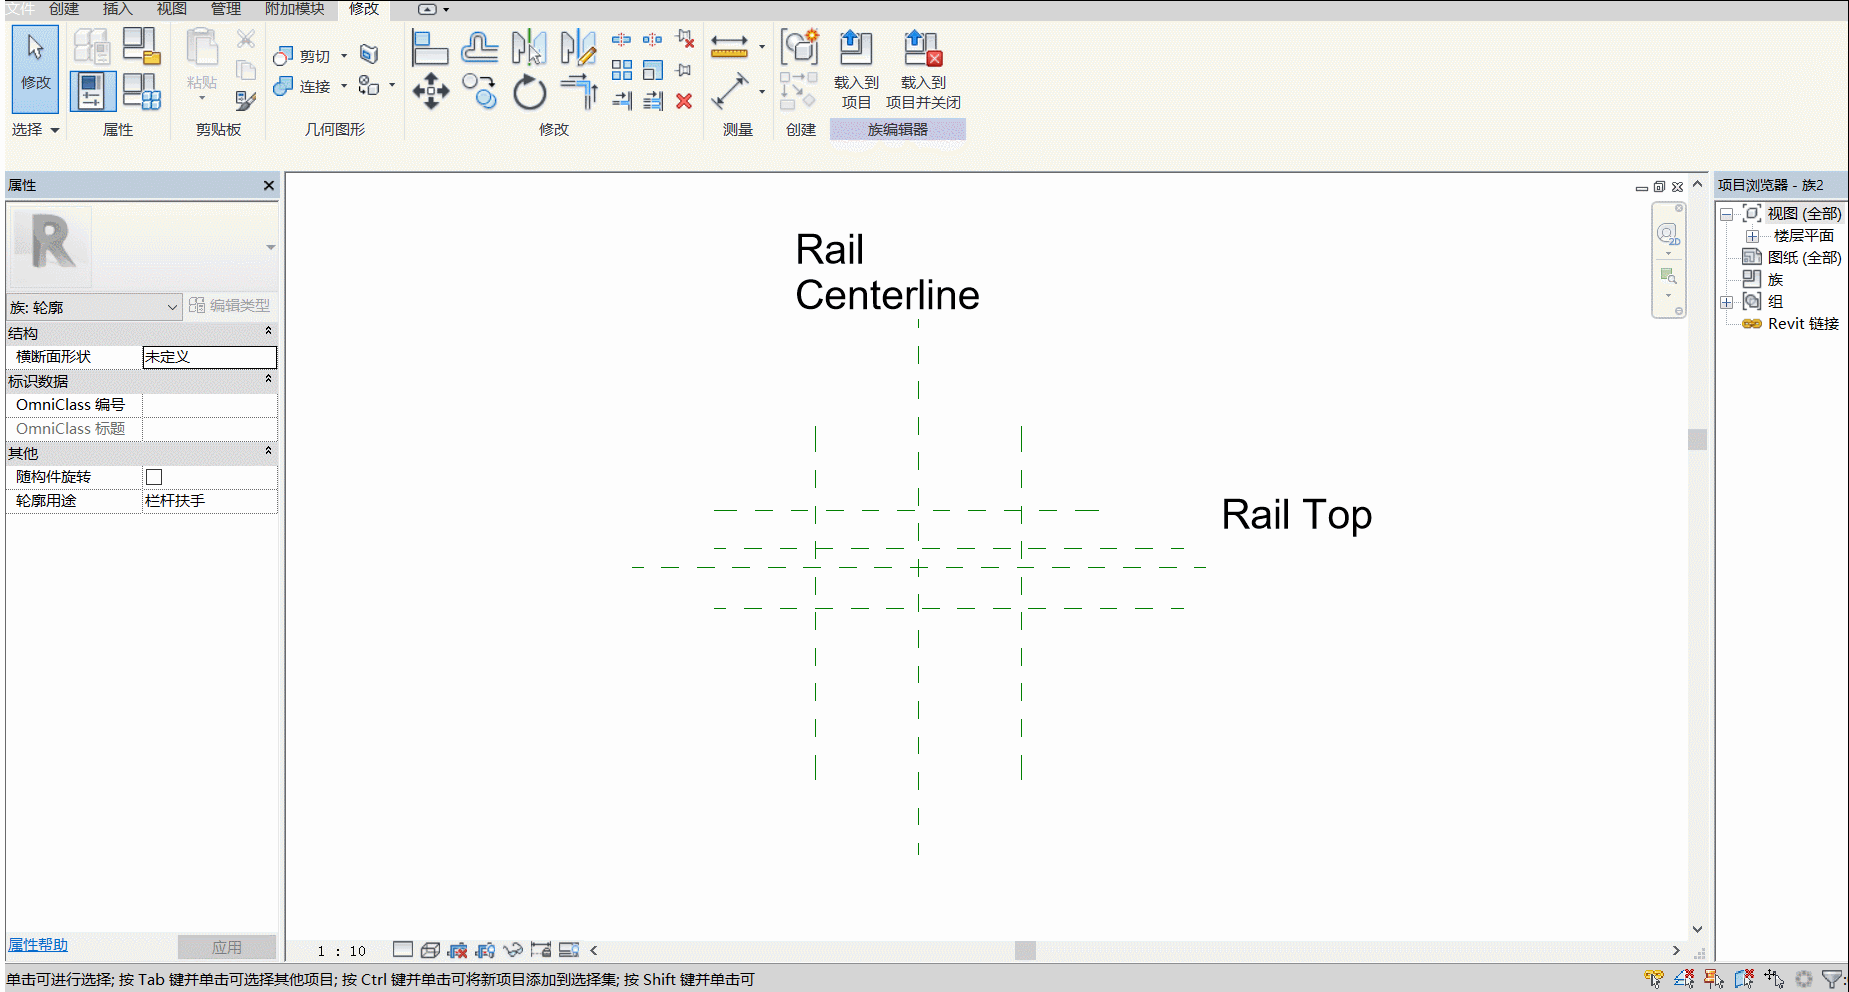Image resolution: width=1849 pixels, height=992 pixels.
Task: Click the red Delete icon
Action: [684, 101]
